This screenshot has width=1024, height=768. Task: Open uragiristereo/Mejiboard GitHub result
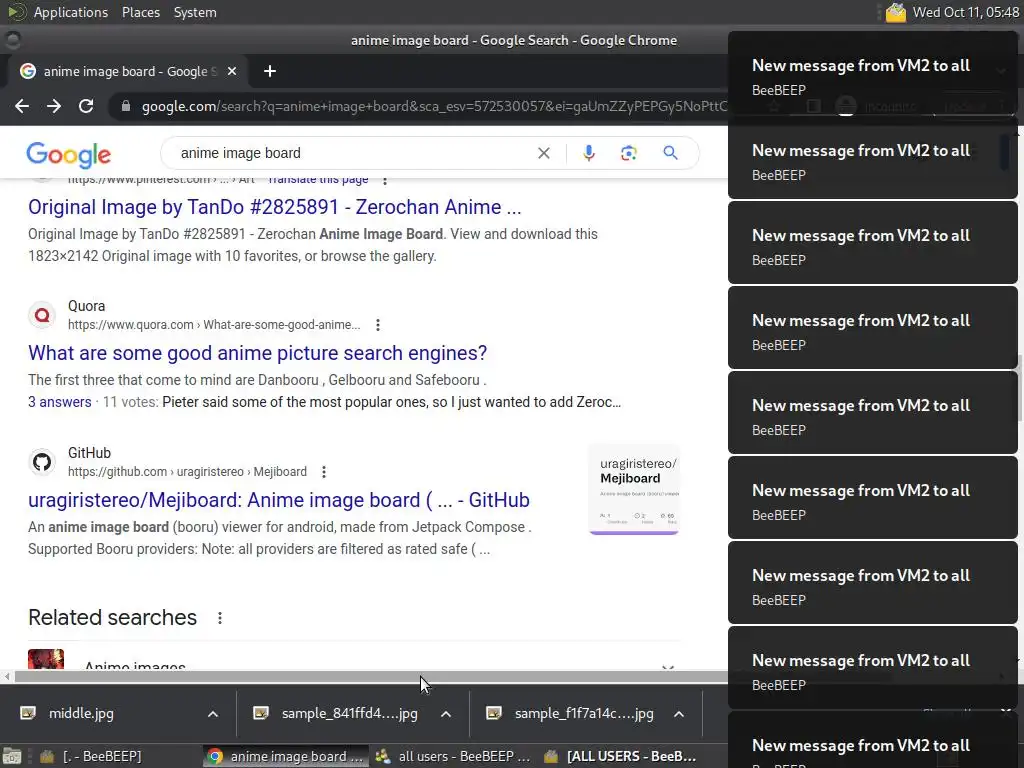pyautogui.click(x=279, y=500)
